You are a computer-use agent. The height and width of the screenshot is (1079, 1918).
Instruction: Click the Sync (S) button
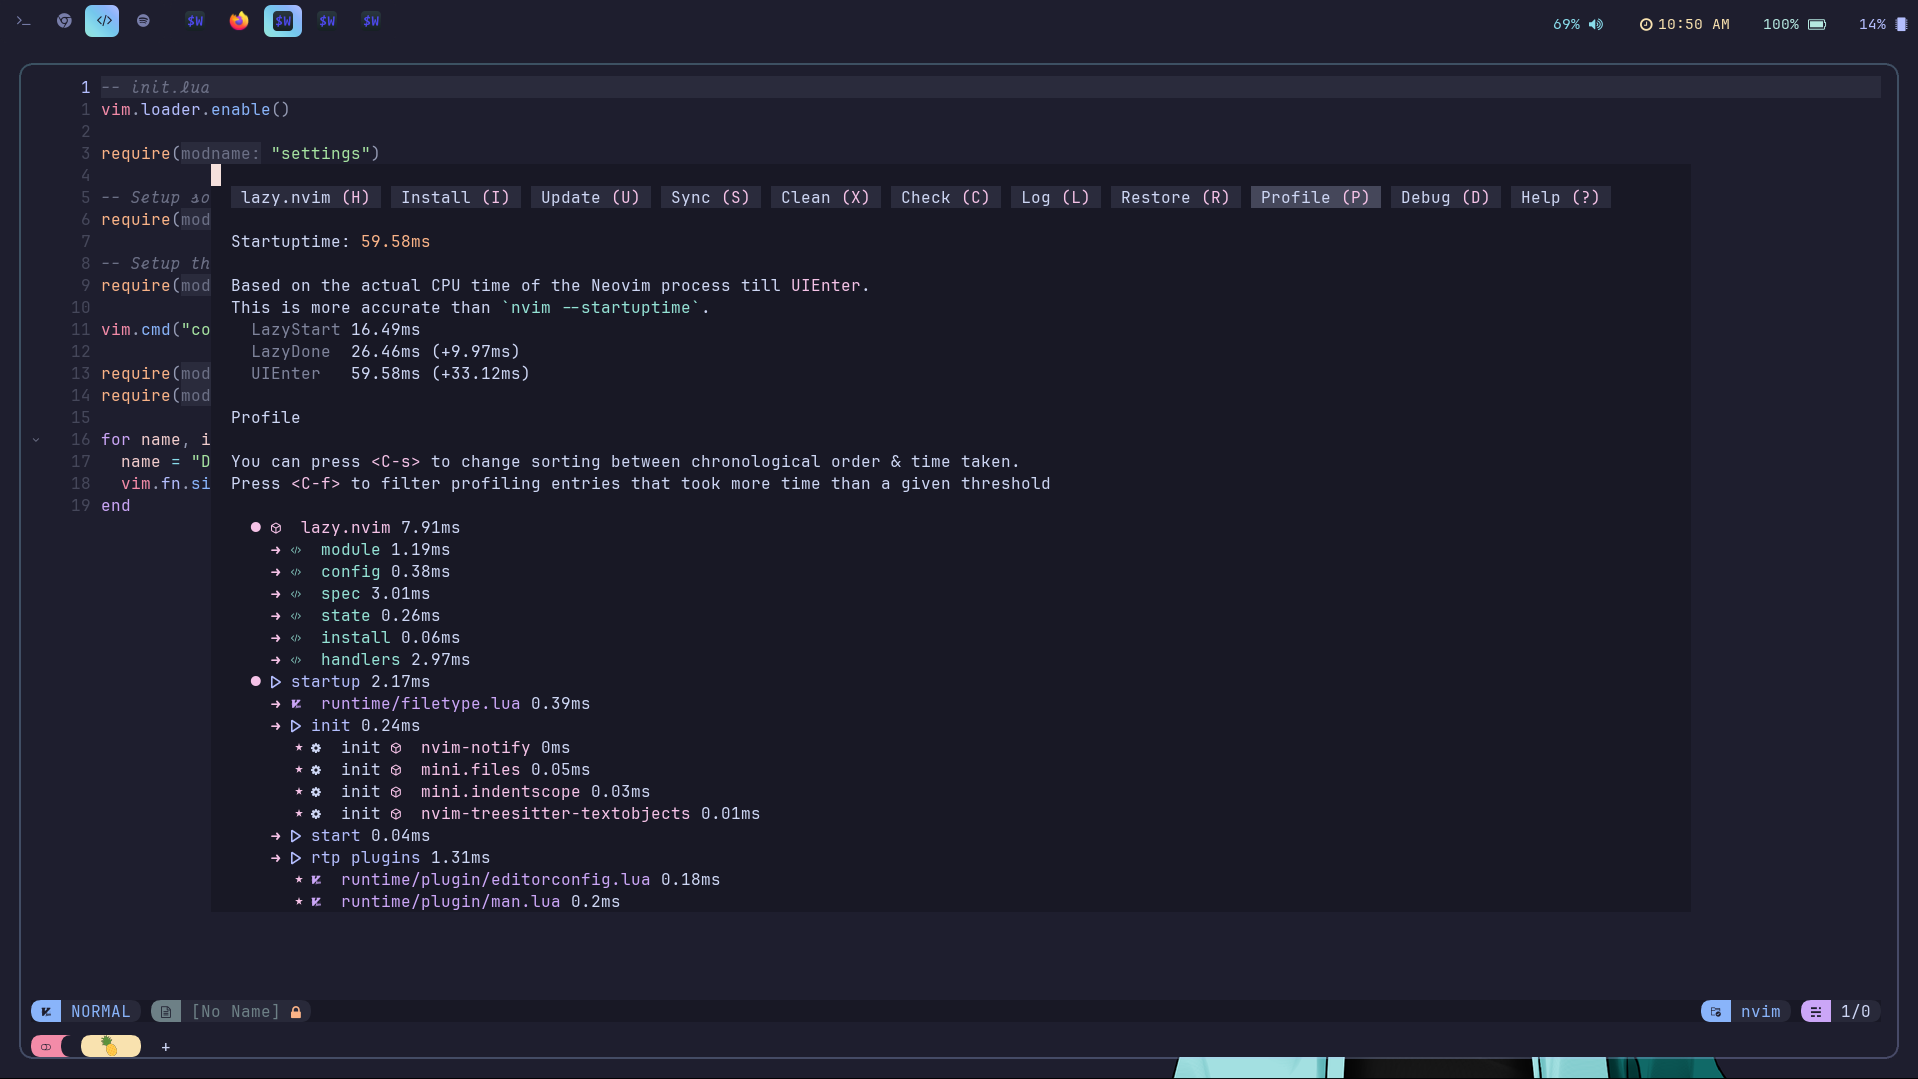pos(709,197)
